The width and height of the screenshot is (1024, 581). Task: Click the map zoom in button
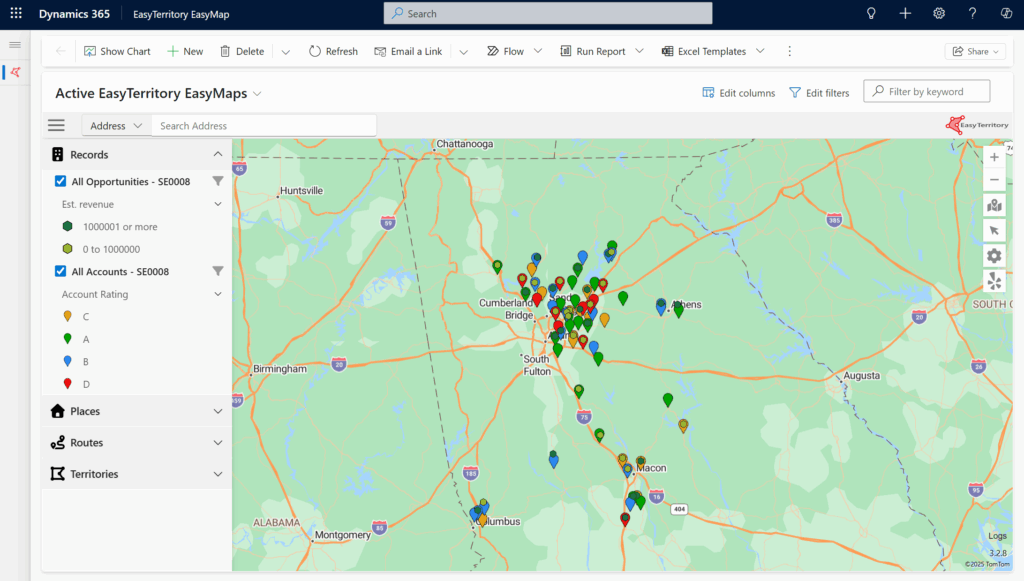tap(993, 157)
